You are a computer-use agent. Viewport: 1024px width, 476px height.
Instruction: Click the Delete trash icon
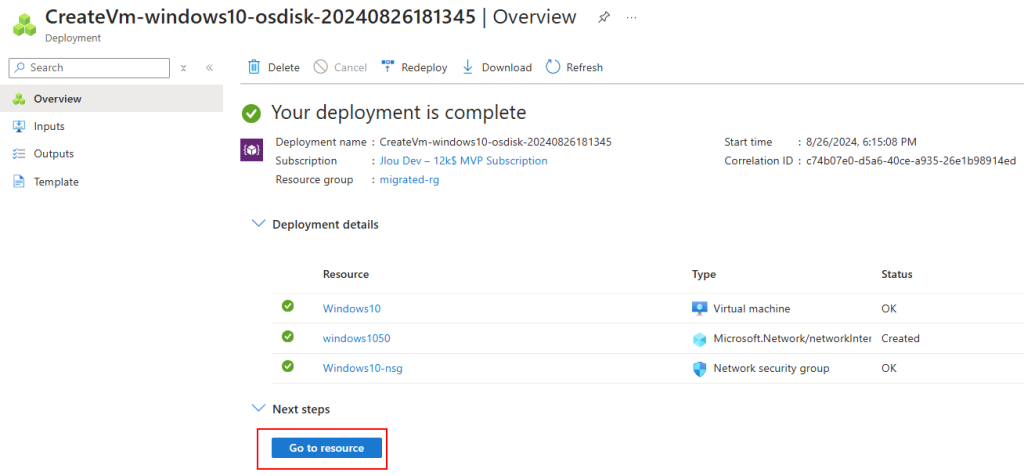(x=253, y=67)
